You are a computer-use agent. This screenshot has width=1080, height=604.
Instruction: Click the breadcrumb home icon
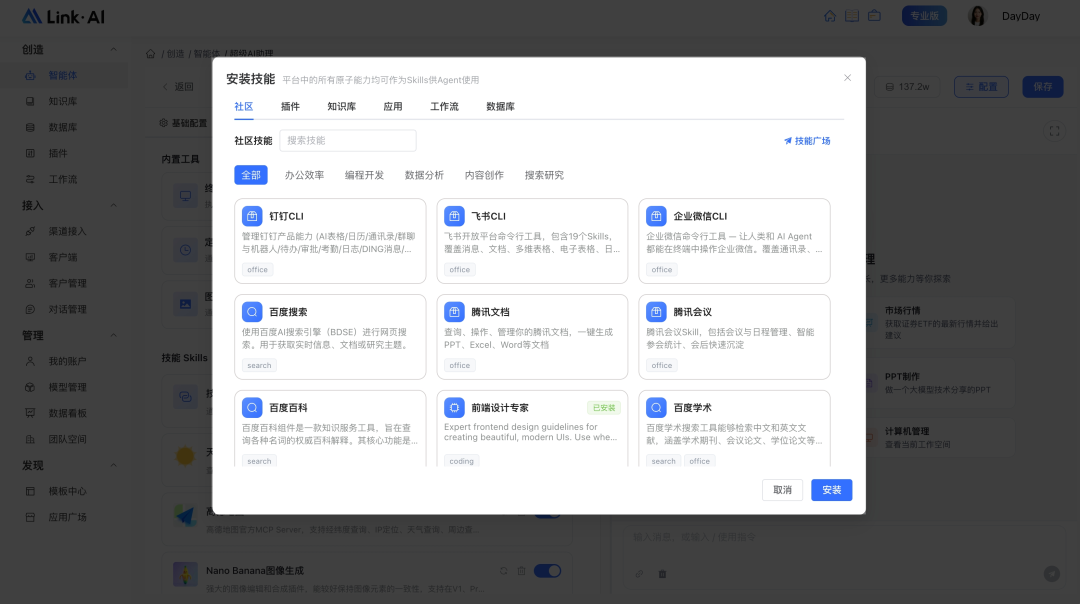(150, 54)
